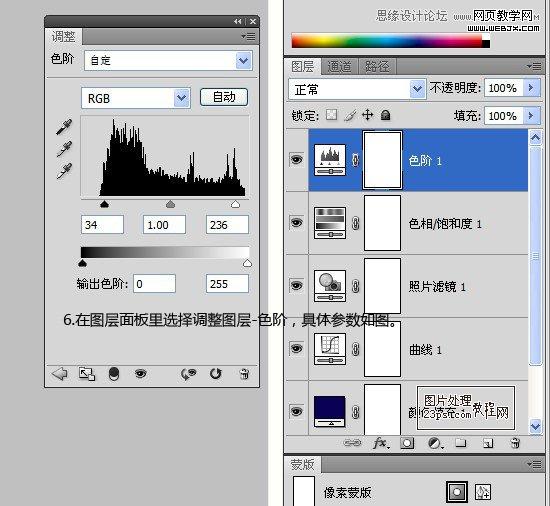Hide the Levels 1 layer

296,160
